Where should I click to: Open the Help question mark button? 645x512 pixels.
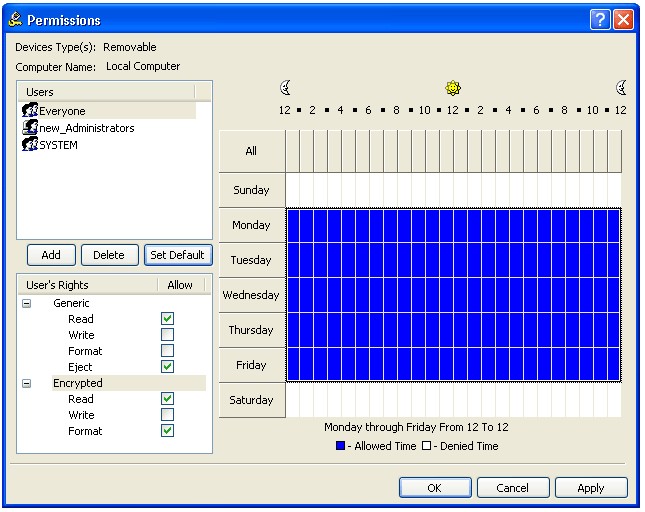click(600, 19)
